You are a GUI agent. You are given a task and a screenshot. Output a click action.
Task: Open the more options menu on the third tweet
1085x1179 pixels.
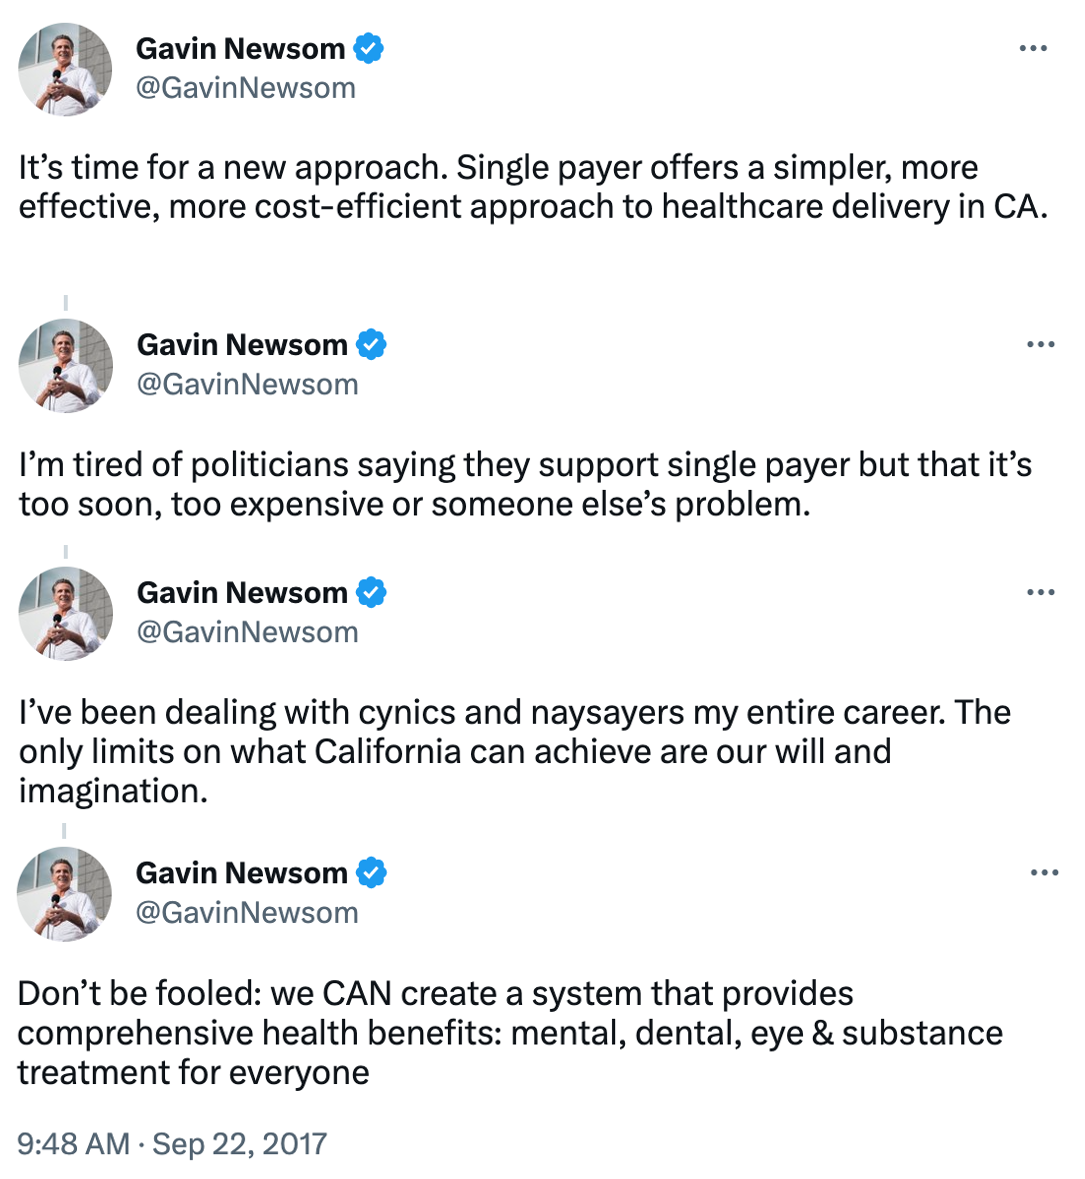(x=1041, y=593)
